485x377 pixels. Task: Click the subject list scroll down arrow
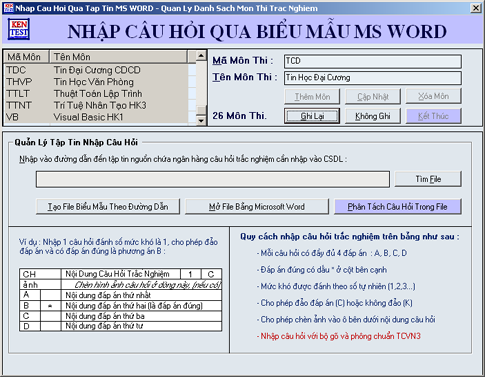point(201,120)
